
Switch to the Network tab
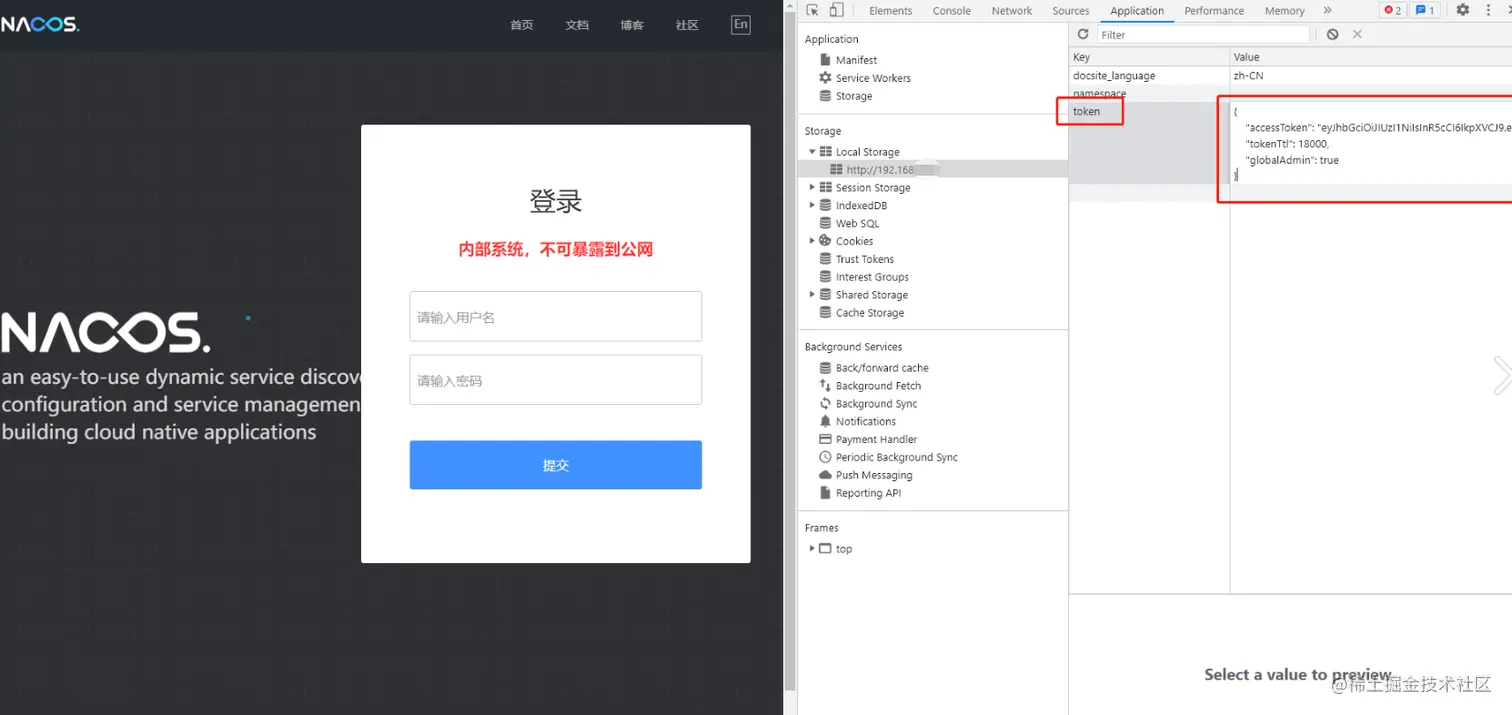click(x=1011, y=11)
